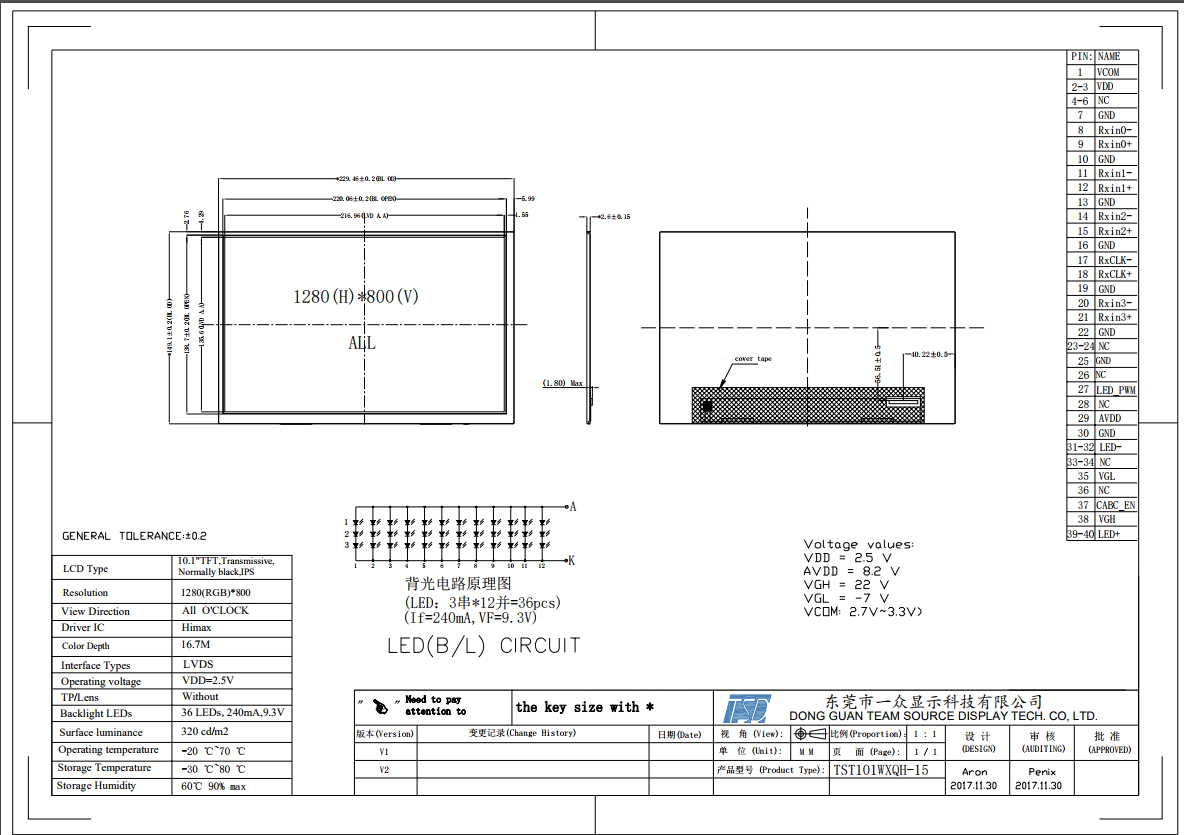
Task: Click the TSD company logo
Action: [748, 708]
